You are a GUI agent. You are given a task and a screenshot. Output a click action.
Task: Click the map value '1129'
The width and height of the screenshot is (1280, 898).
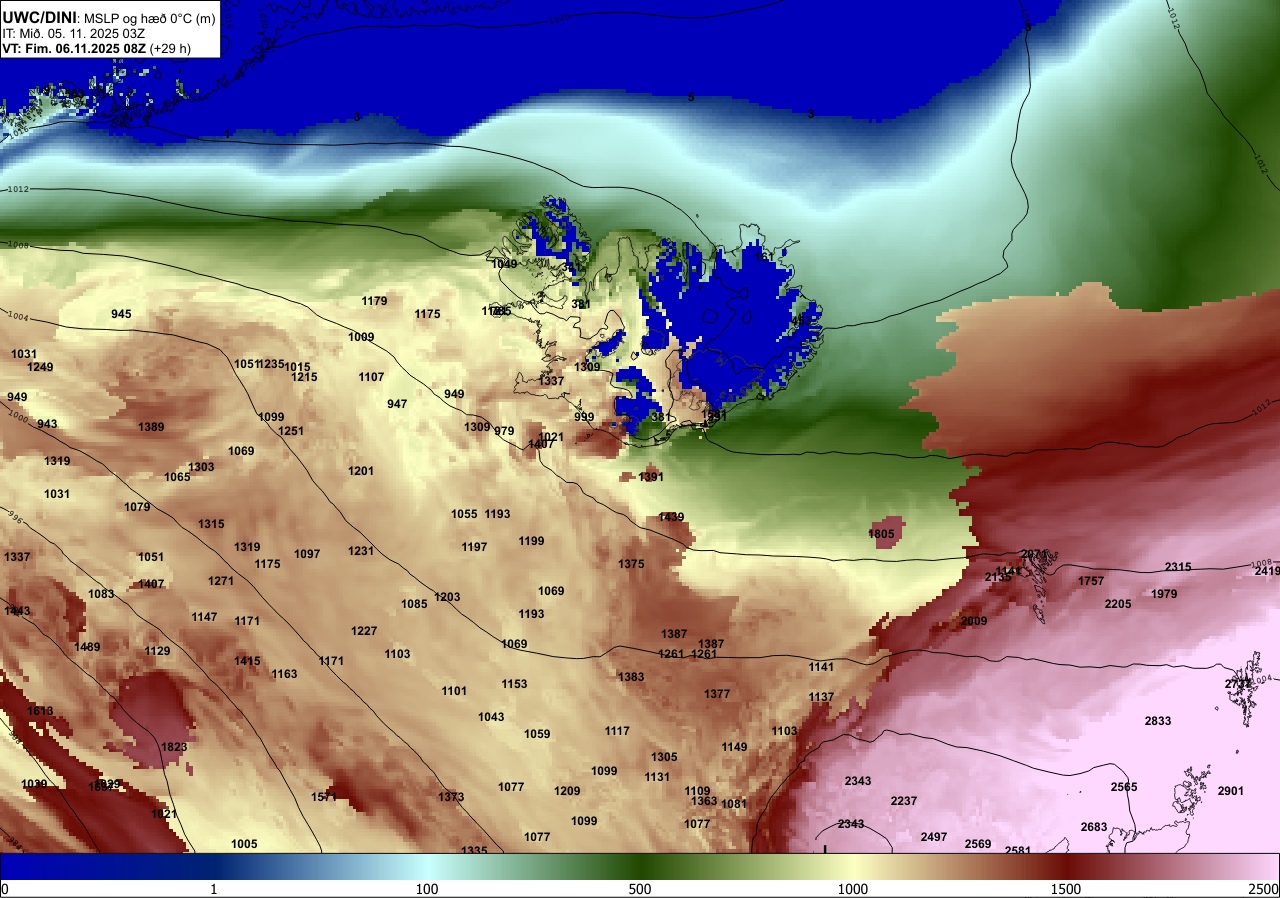157,651
